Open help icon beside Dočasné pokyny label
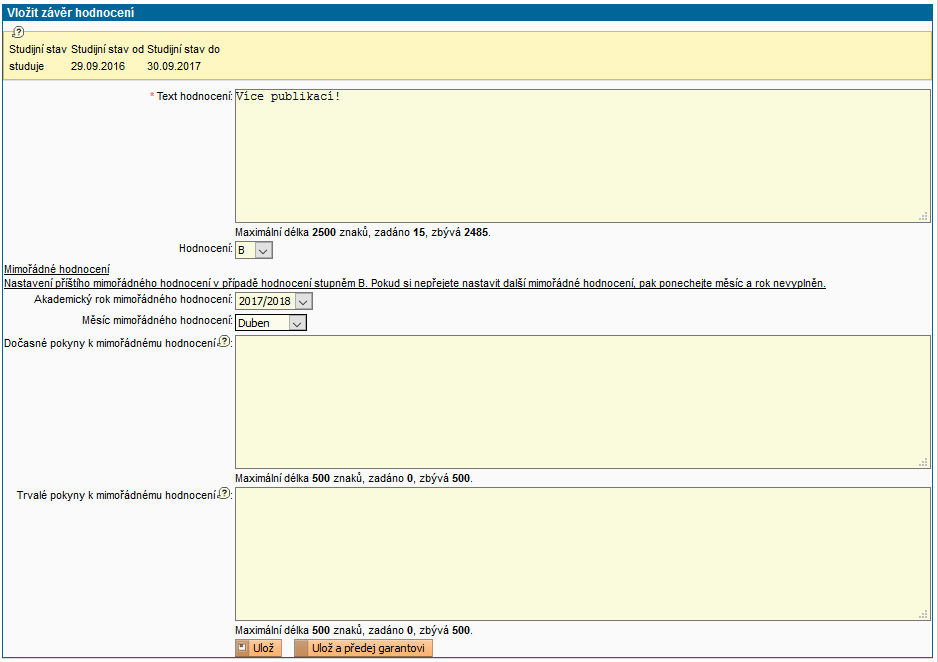Screen dimensions: 938x662 coord(223,342)
